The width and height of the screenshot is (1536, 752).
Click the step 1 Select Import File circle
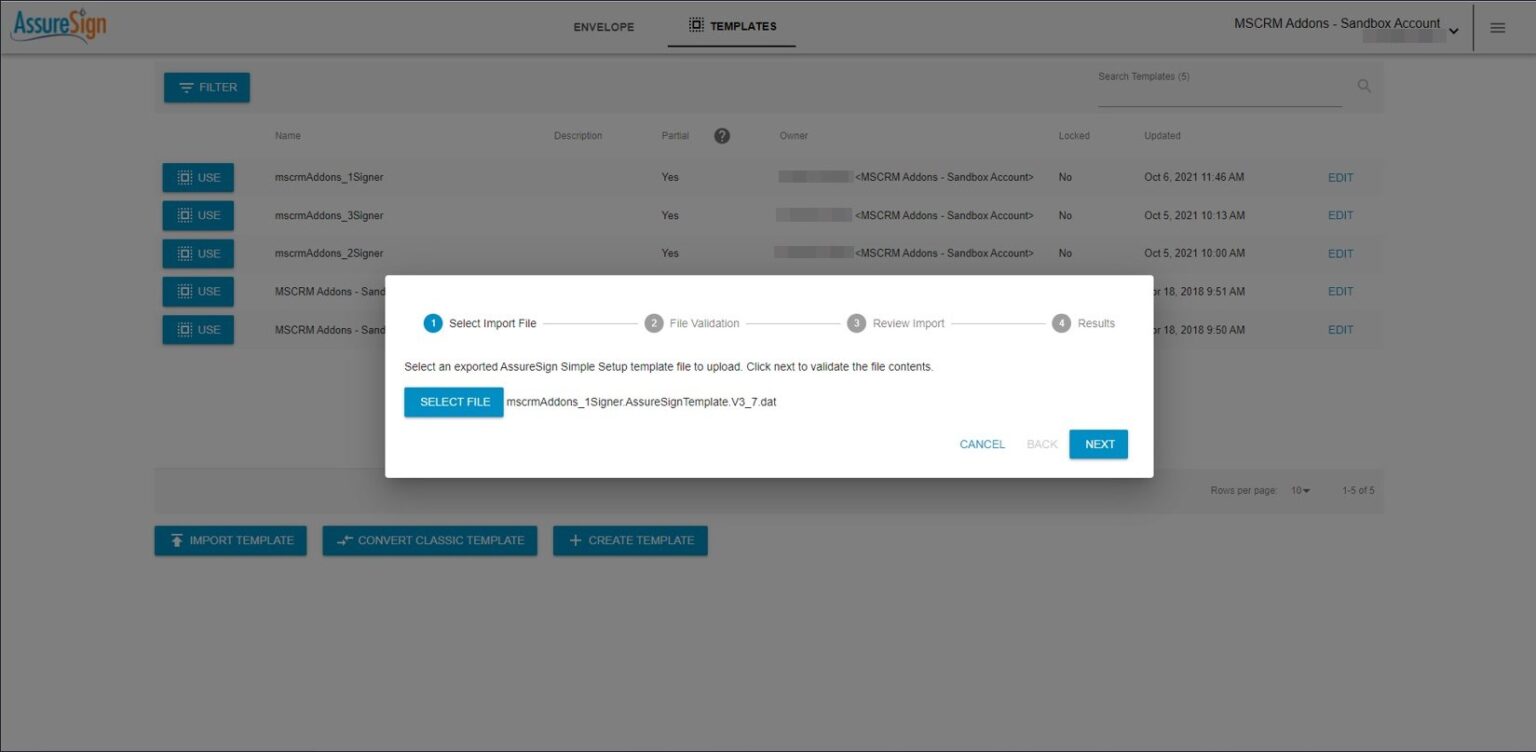click(433, 323)
